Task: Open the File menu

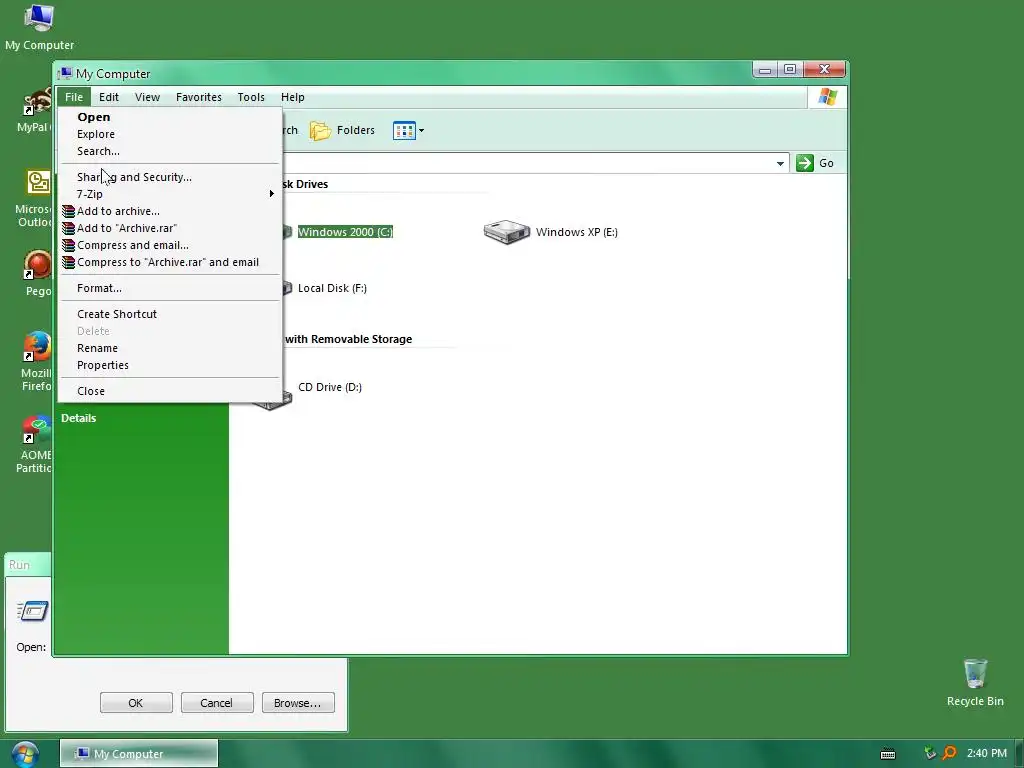Action: [x=74, y=97]
